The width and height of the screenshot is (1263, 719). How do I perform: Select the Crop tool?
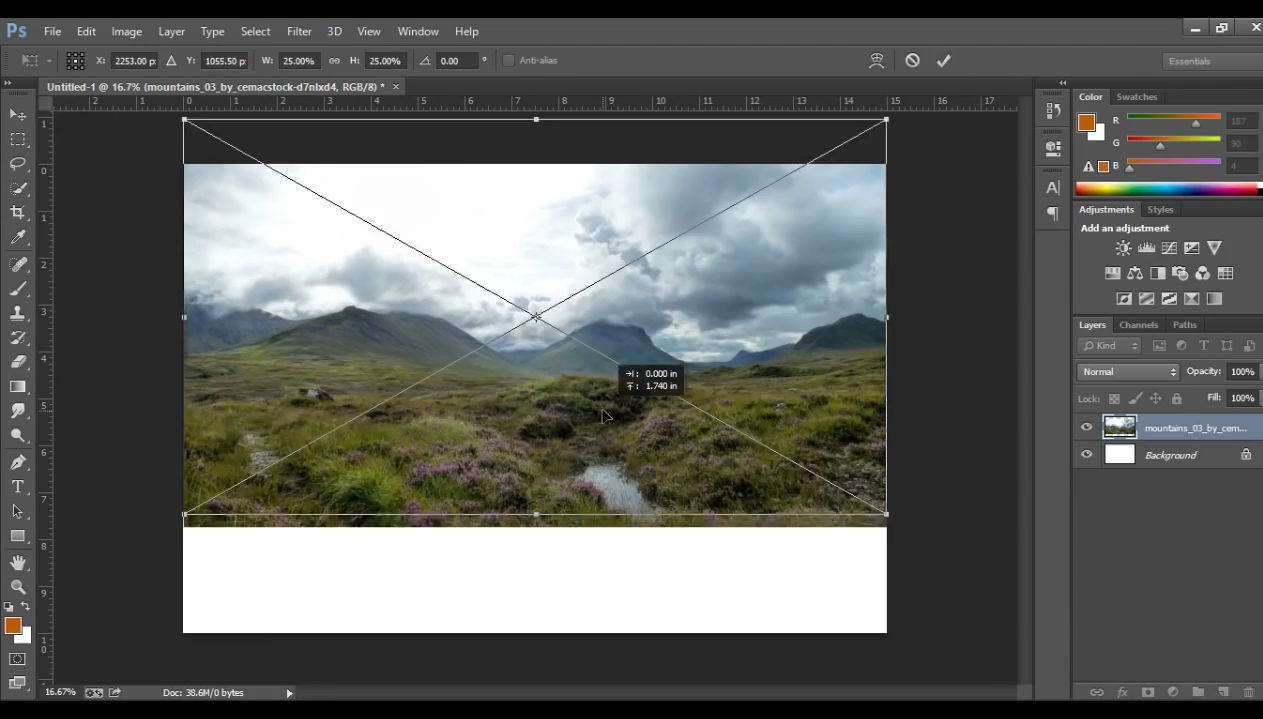[x=18, y=213]
